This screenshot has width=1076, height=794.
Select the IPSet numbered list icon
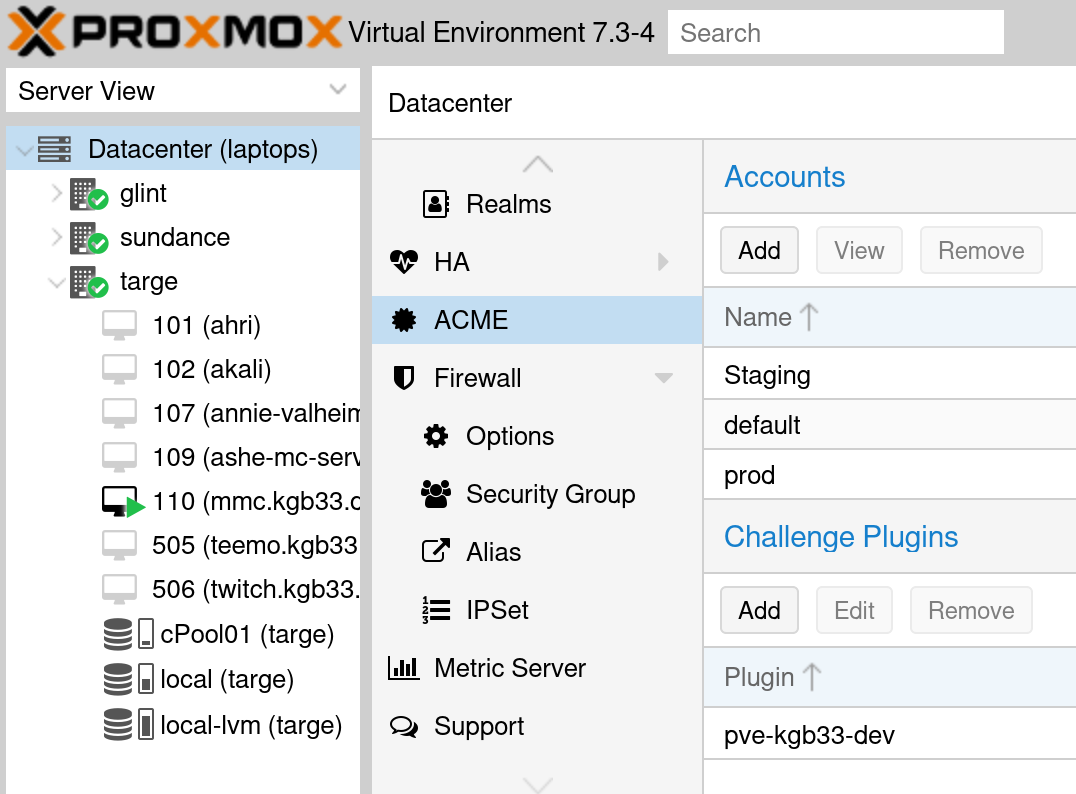[x=434, y=609]
